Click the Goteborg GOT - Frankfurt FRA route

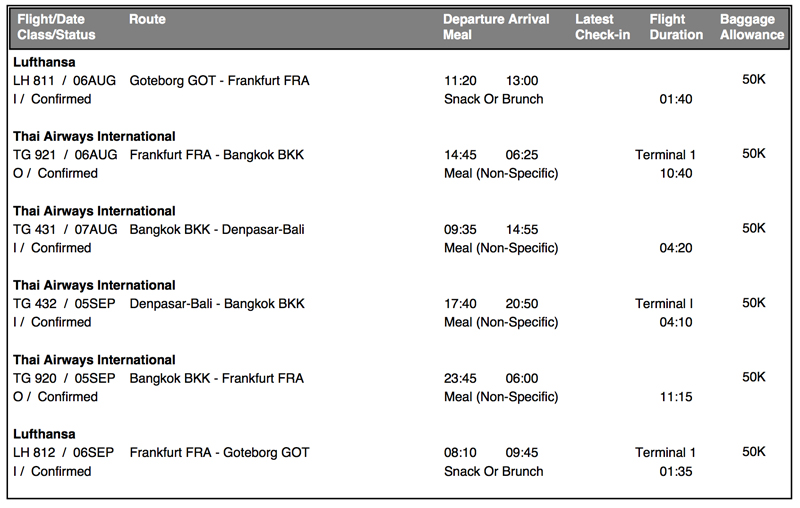[x=219, y=81]
